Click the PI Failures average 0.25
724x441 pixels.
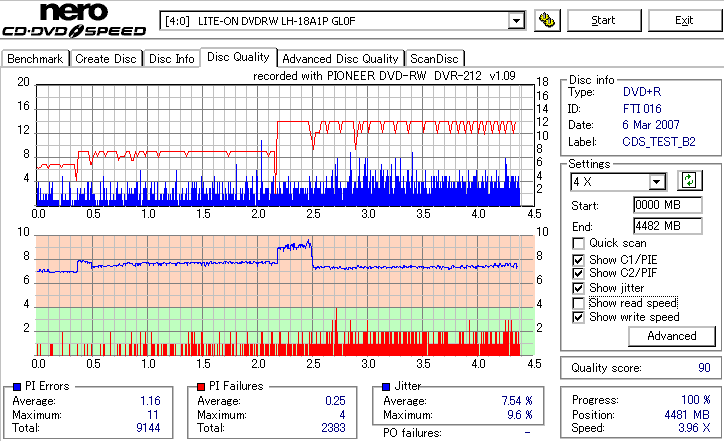click(x=335, y=401)
